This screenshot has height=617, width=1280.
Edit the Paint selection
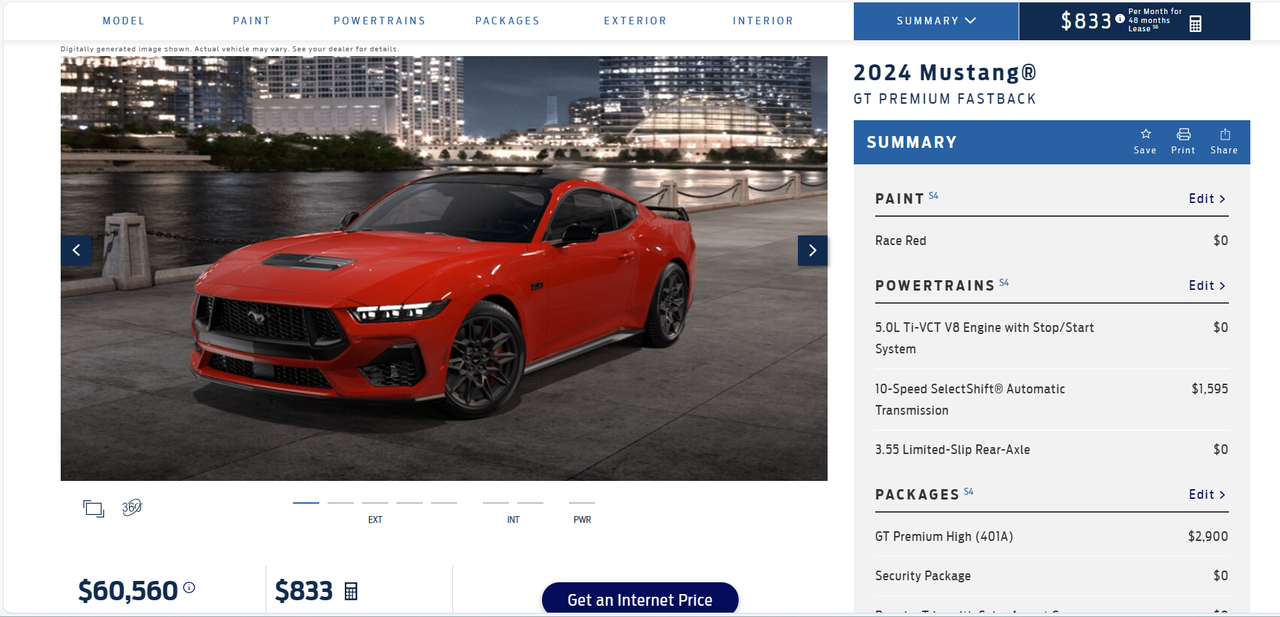1207,199
